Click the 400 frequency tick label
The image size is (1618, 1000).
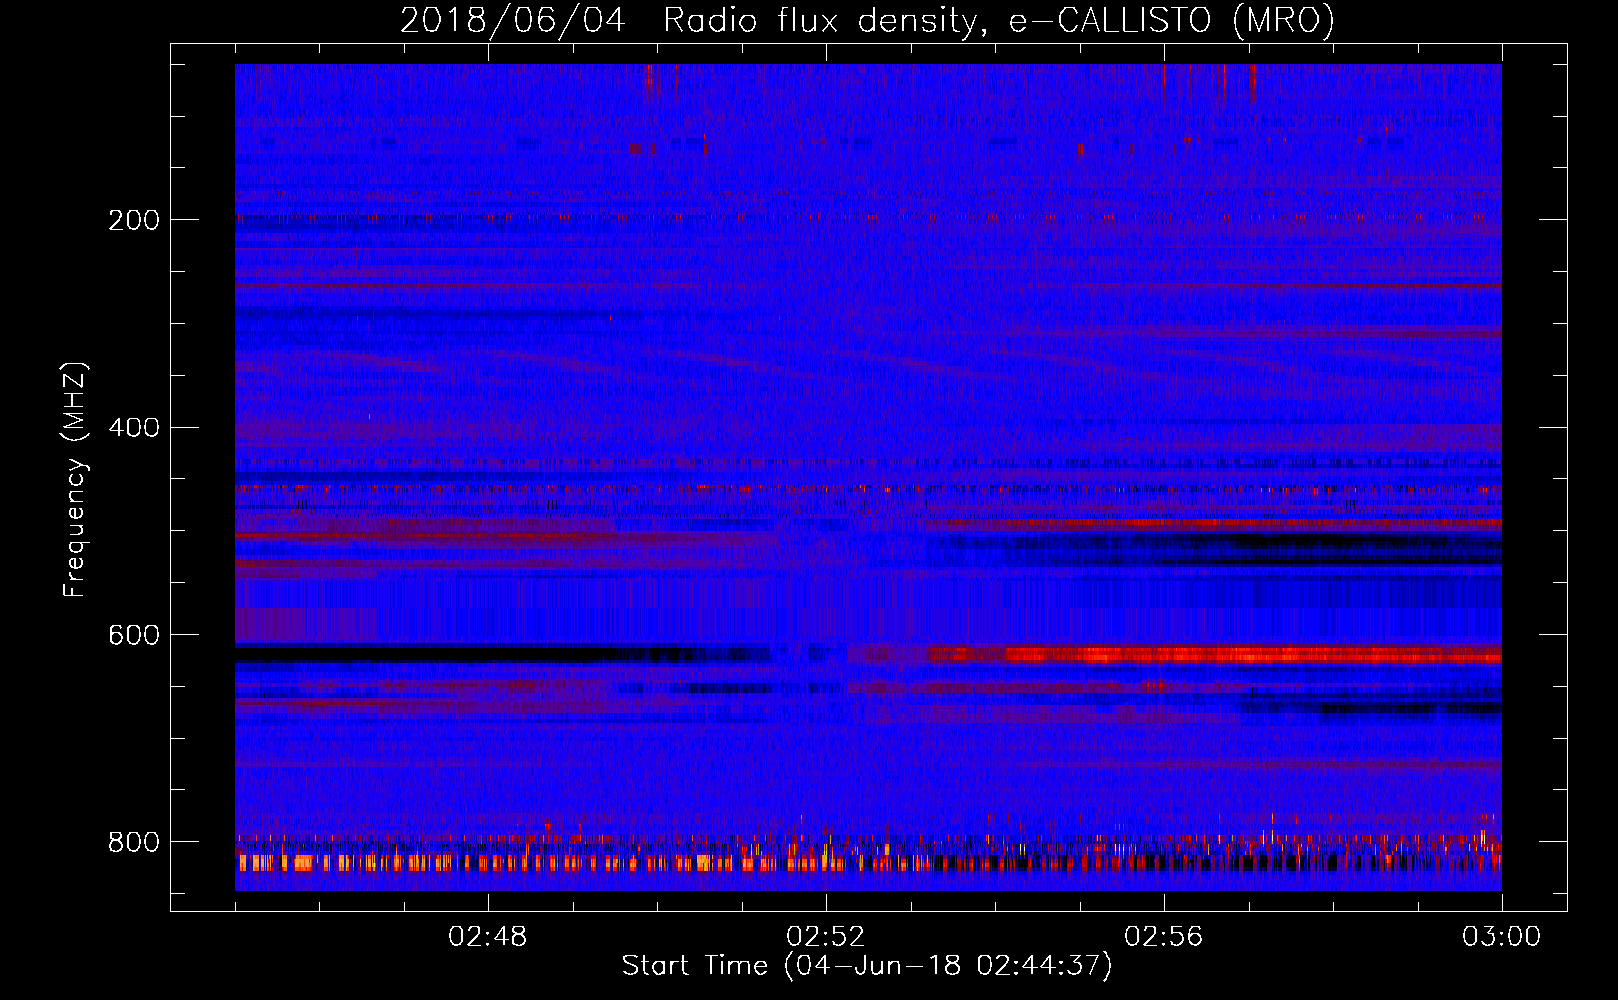click(x=134, y=428)
